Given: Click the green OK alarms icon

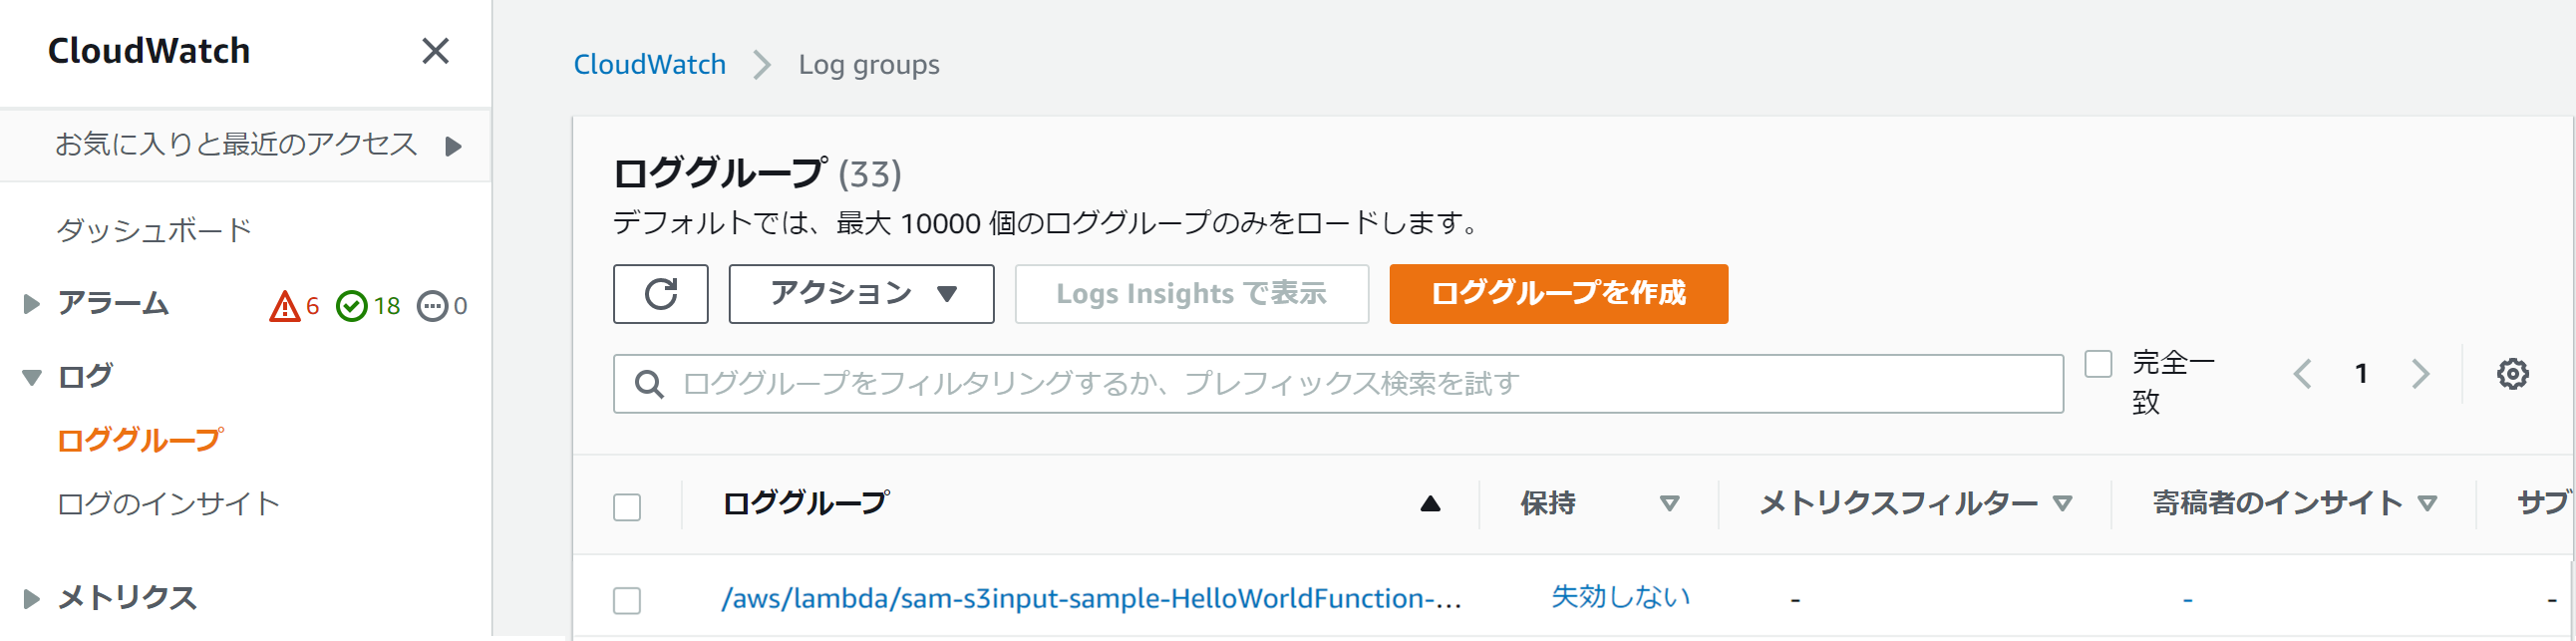Looking at the screenshot, I should (x=353, y=306).
